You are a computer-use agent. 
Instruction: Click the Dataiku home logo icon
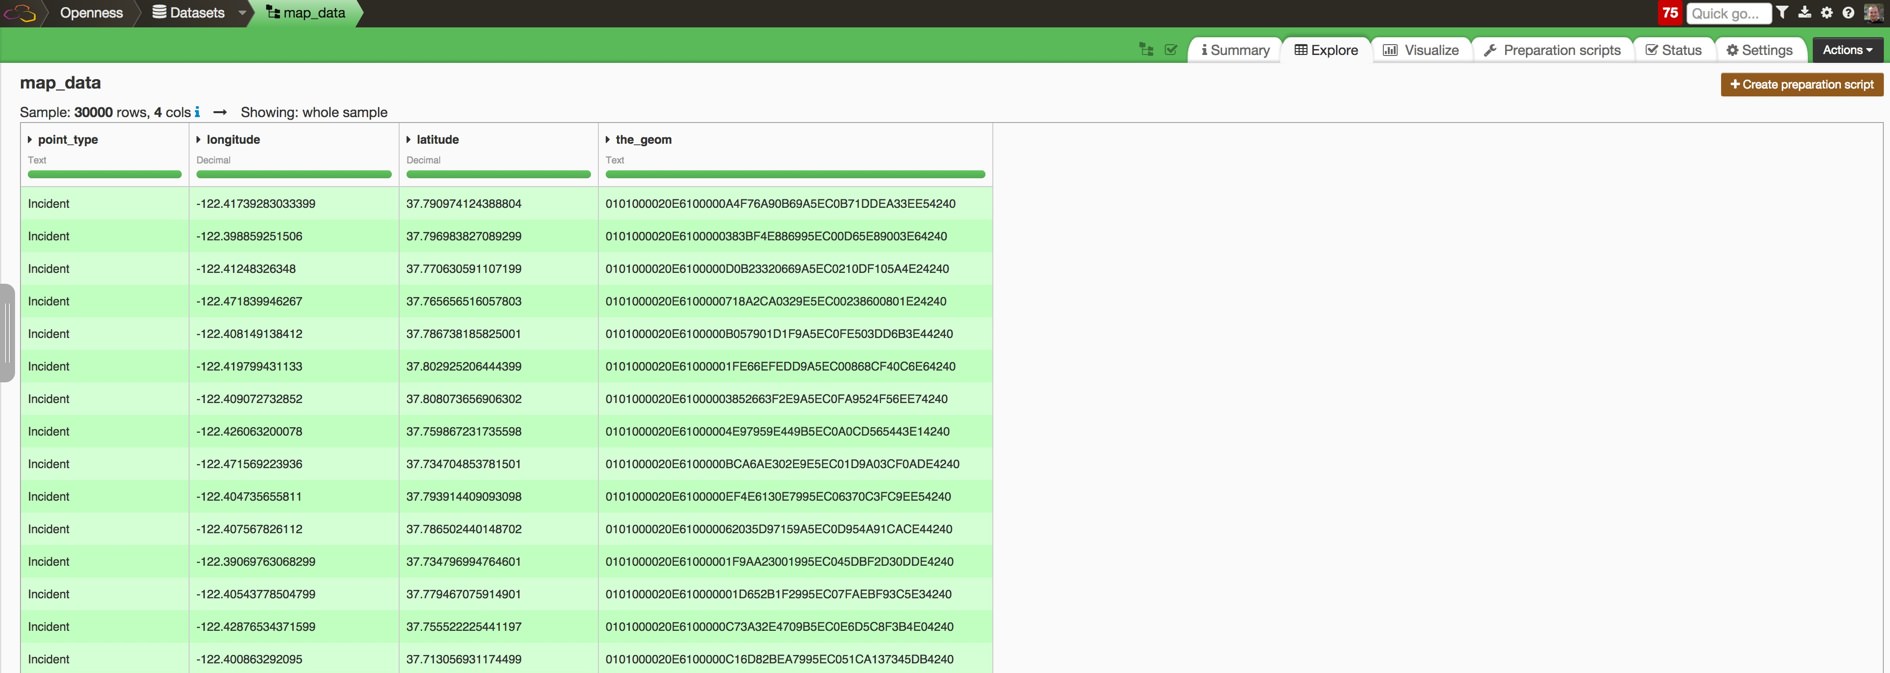[x=20, y=13]
